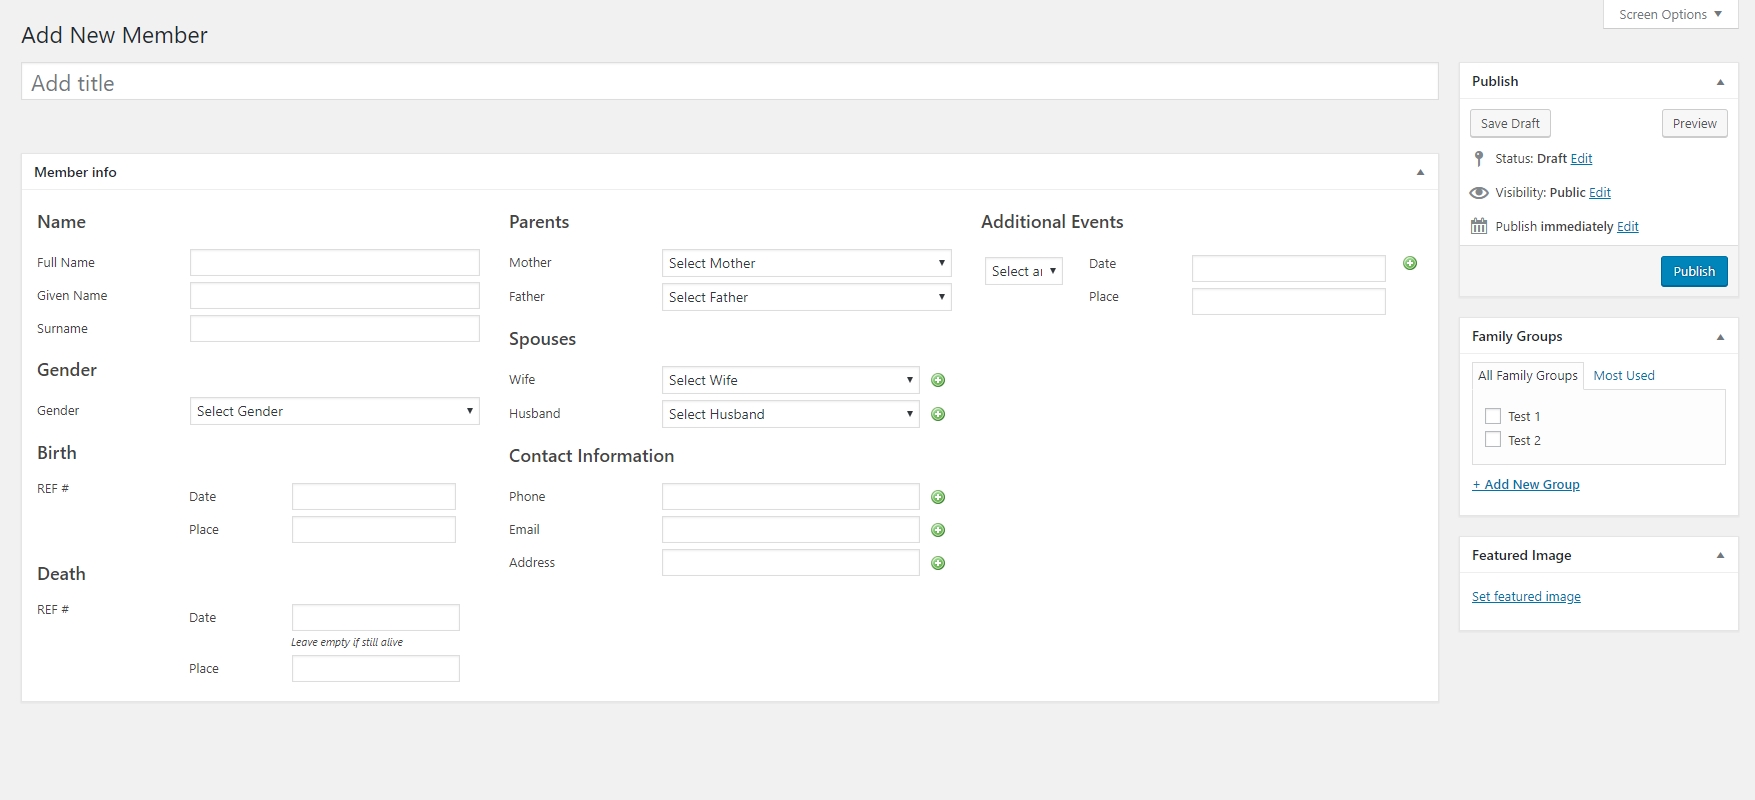
Task: Click the green plus icon beside Wife
Action: point(938,380)
